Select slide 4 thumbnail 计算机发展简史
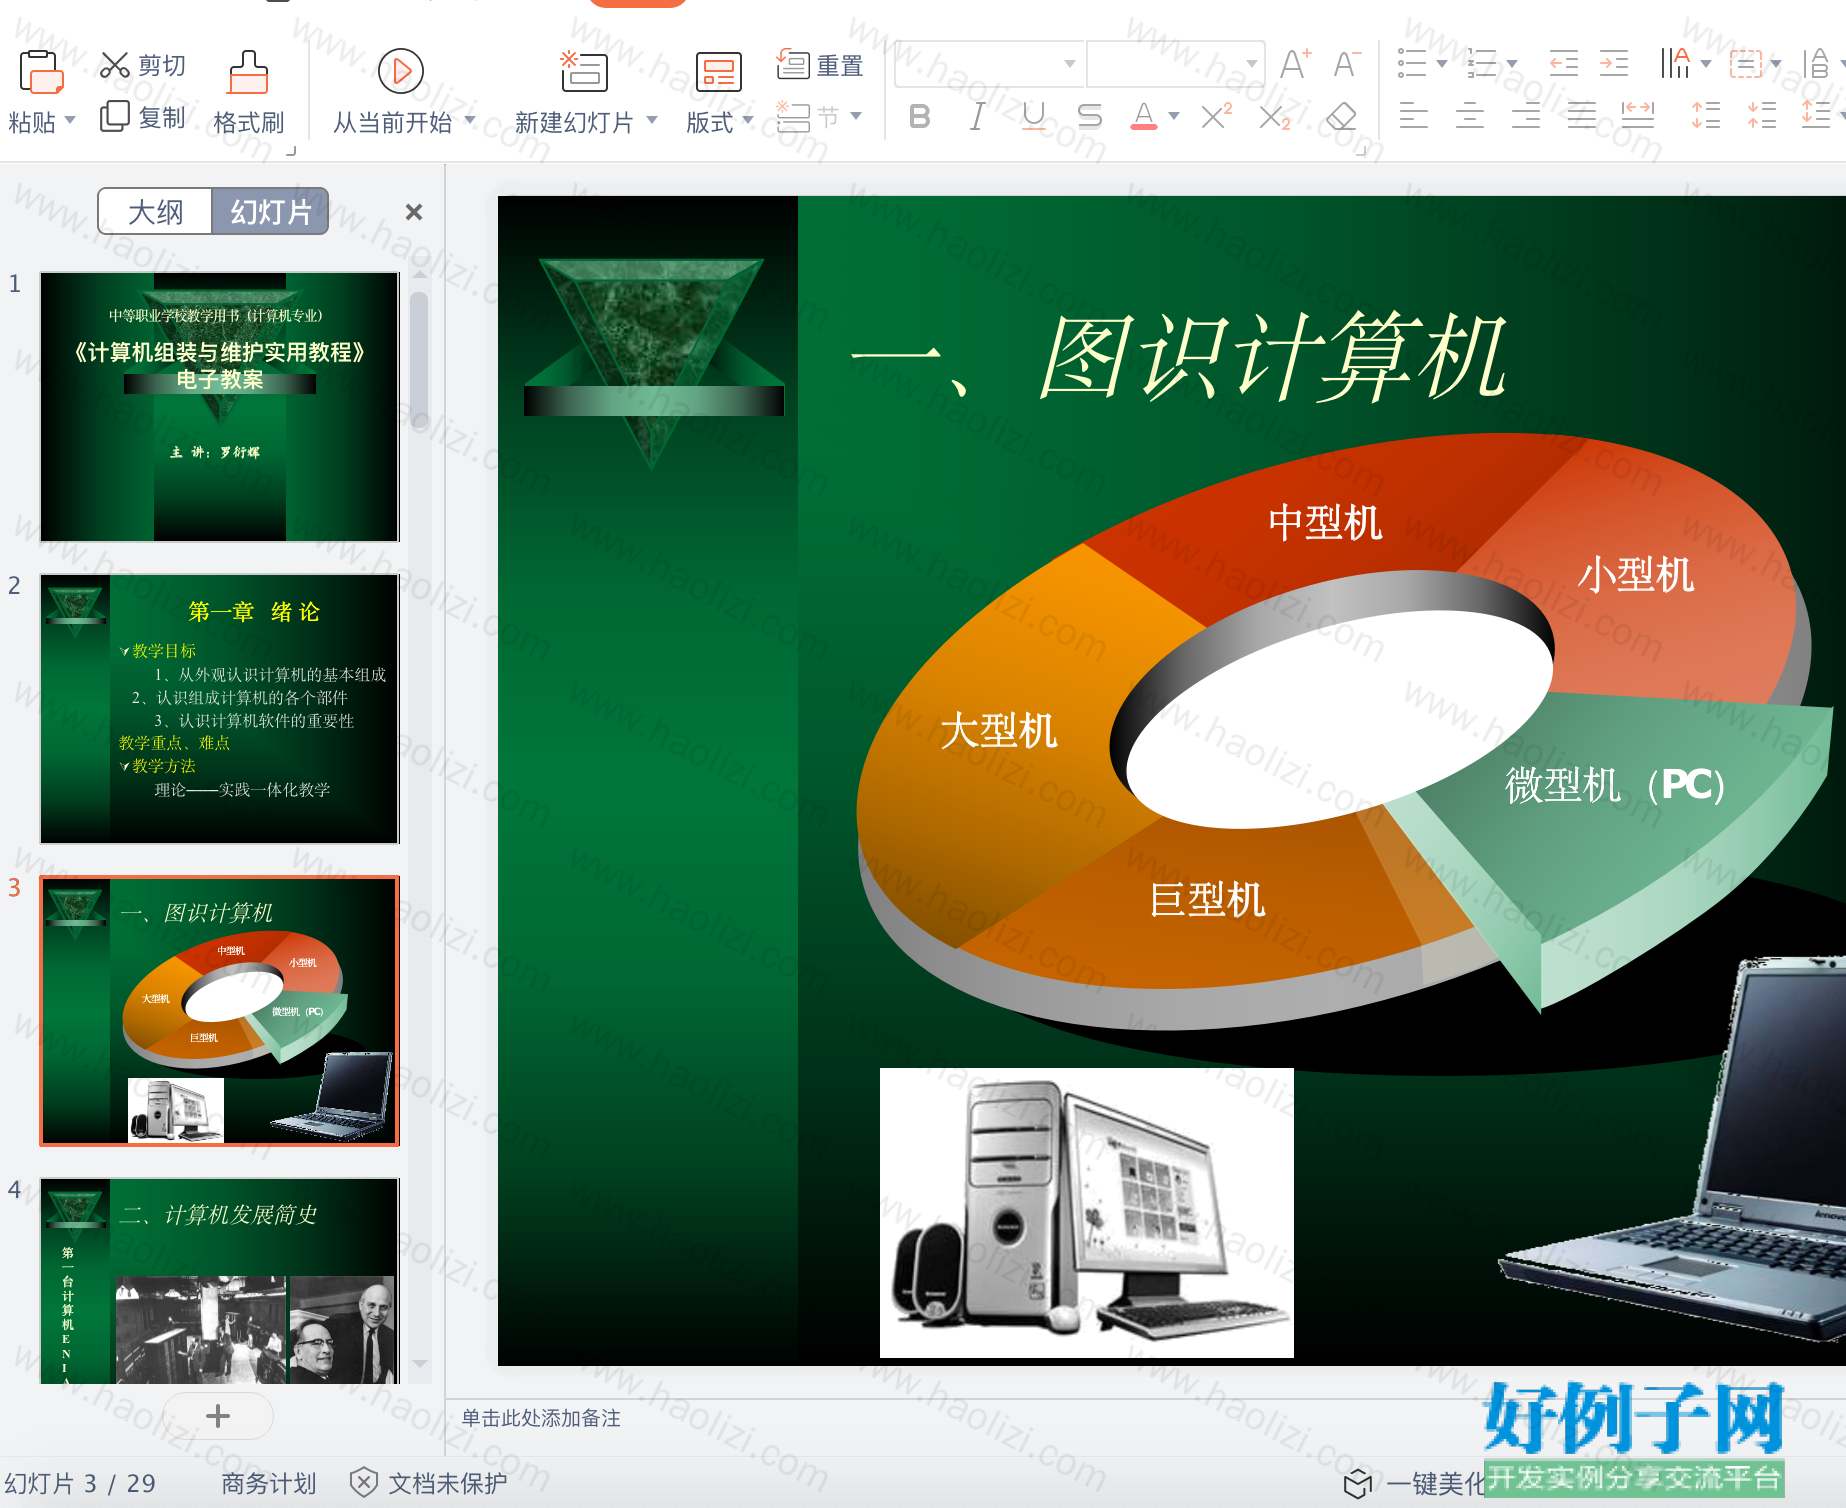The width and height of the screenshot is (1846, 1508). [219, 1282]
